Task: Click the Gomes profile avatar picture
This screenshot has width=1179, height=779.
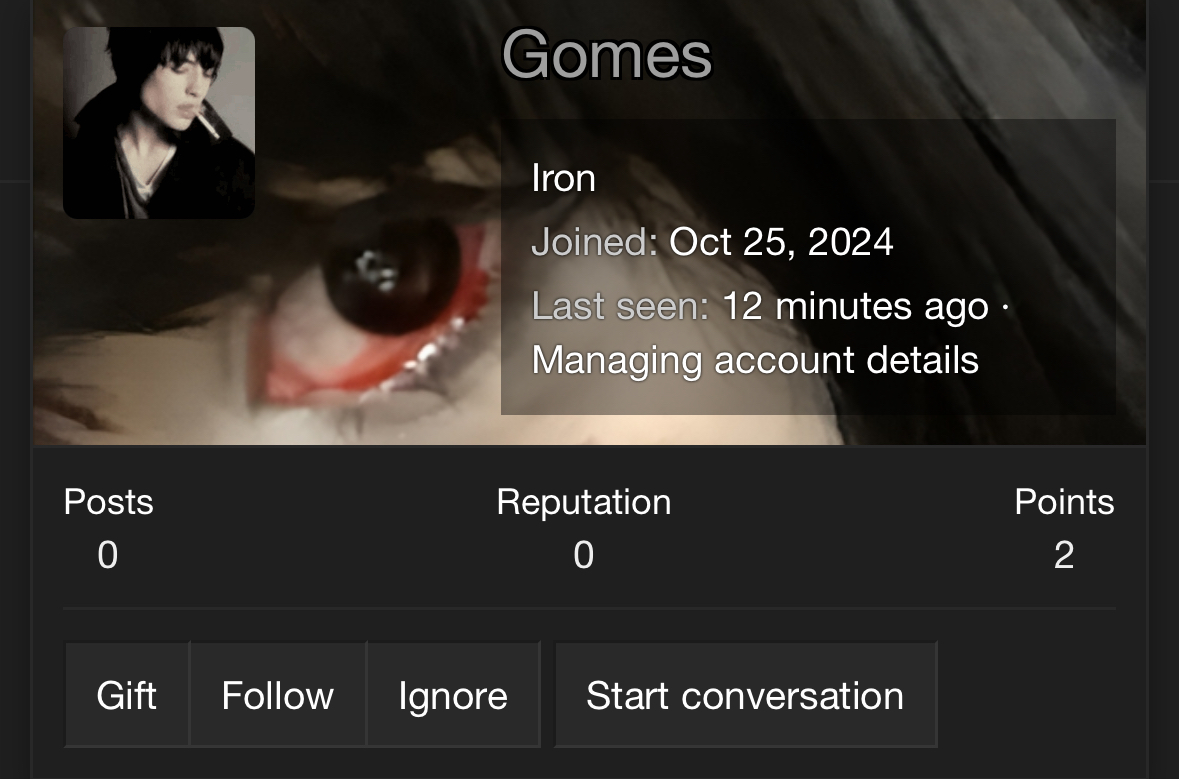Action: [x=159, y=122]
